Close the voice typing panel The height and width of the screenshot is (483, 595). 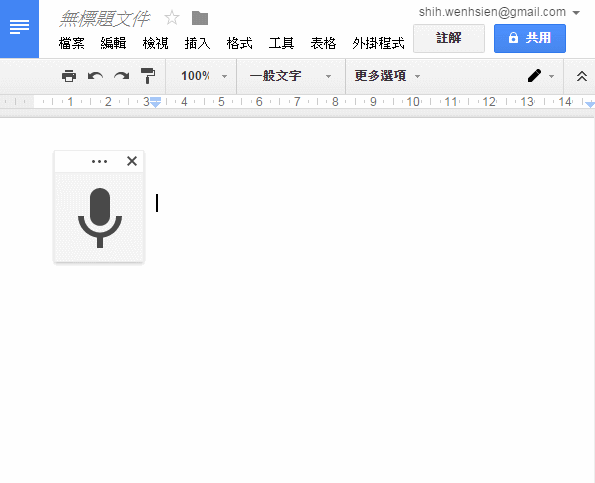tap(132, 161)
